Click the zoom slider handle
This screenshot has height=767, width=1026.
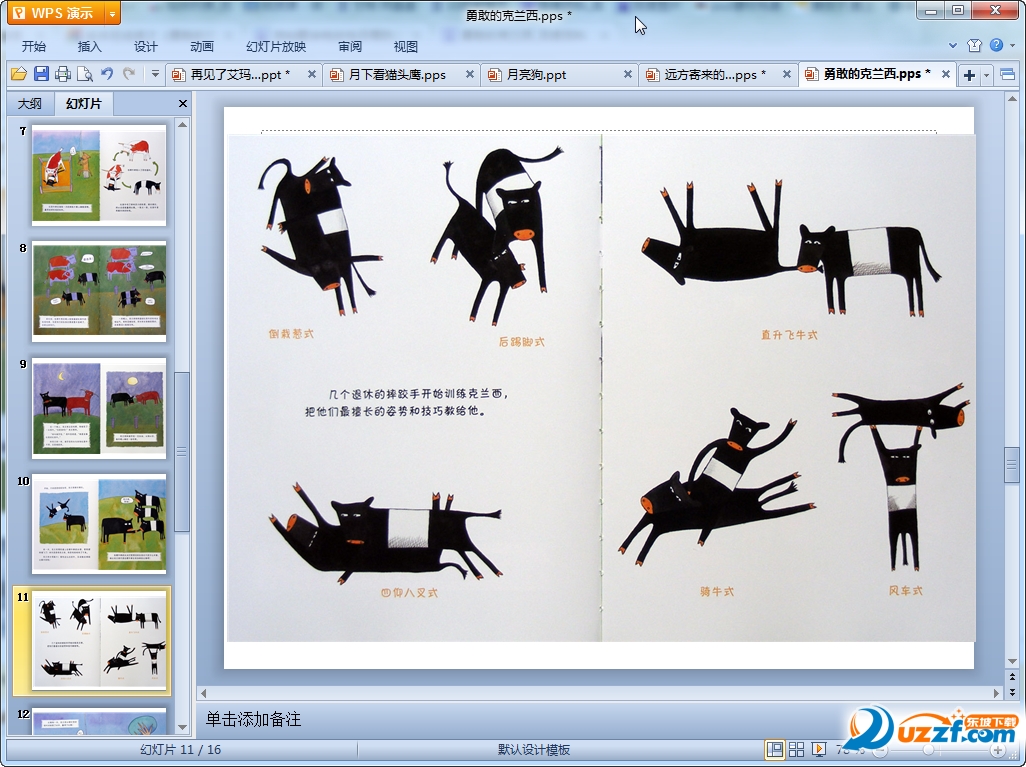(x=929, y=750)
